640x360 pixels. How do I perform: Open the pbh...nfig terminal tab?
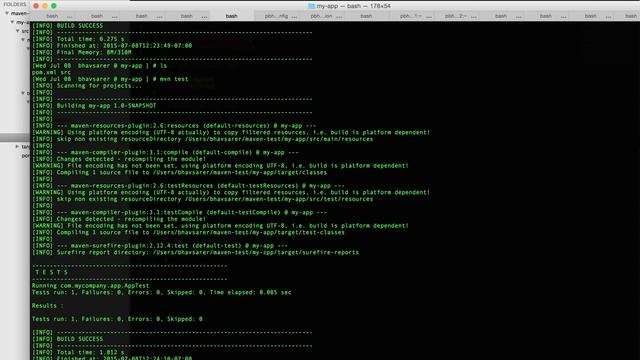(x=276, y=16)
